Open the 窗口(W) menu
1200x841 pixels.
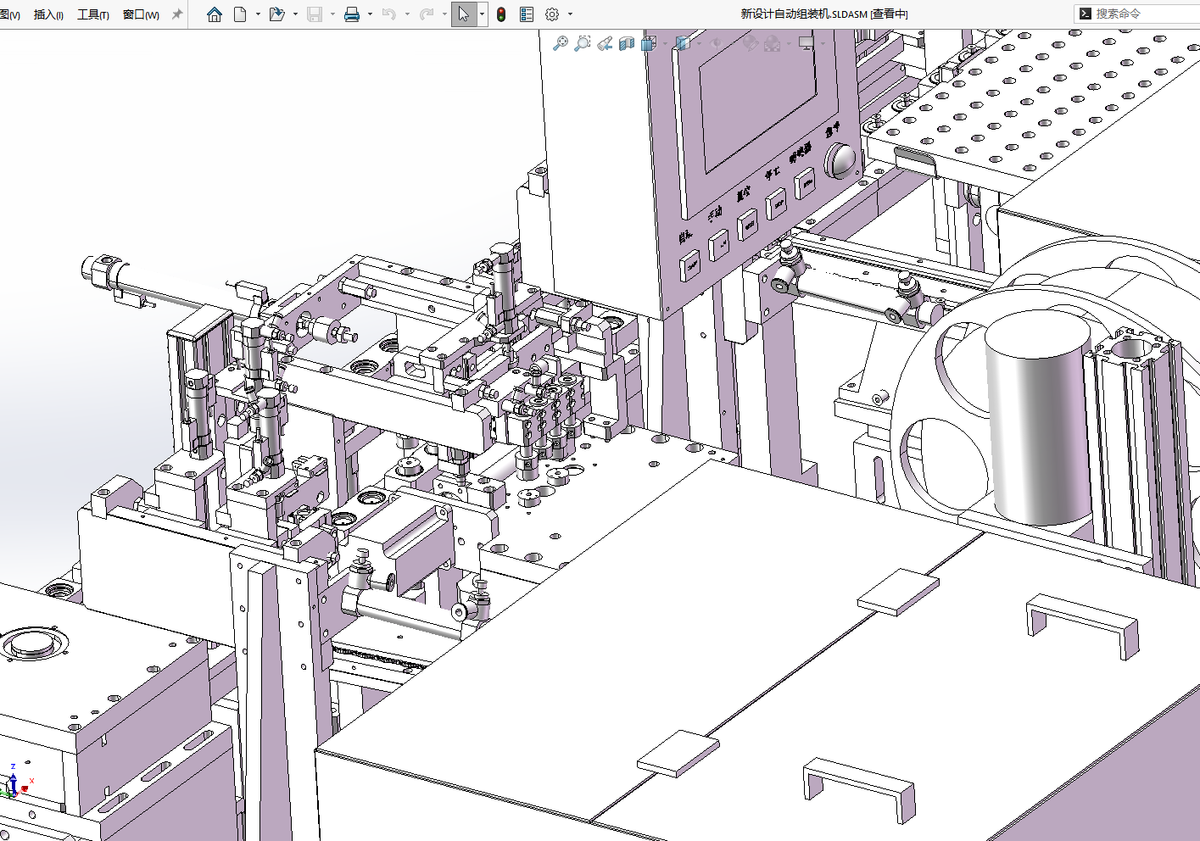click(140, 15)
